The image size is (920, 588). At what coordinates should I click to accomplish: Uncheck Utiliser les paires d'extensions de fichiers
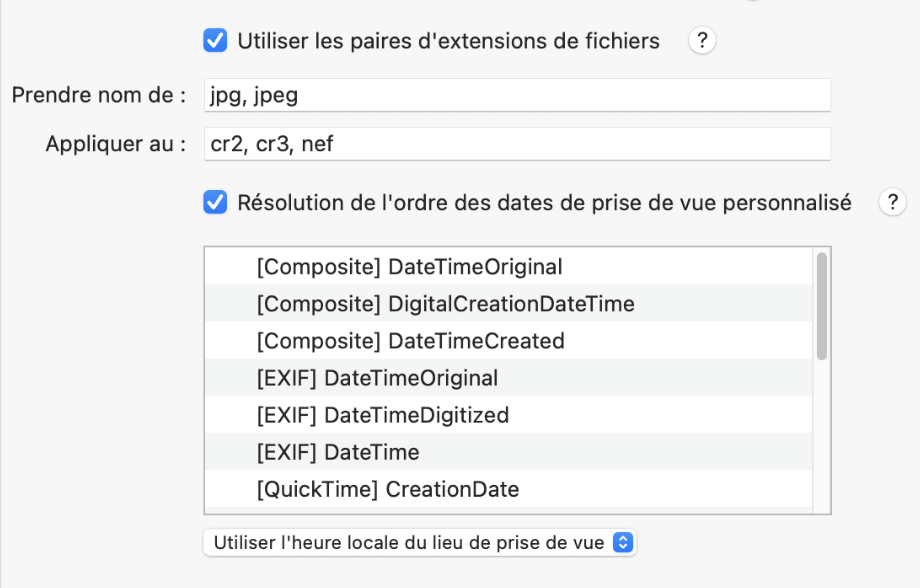click(x=215, y=41)
